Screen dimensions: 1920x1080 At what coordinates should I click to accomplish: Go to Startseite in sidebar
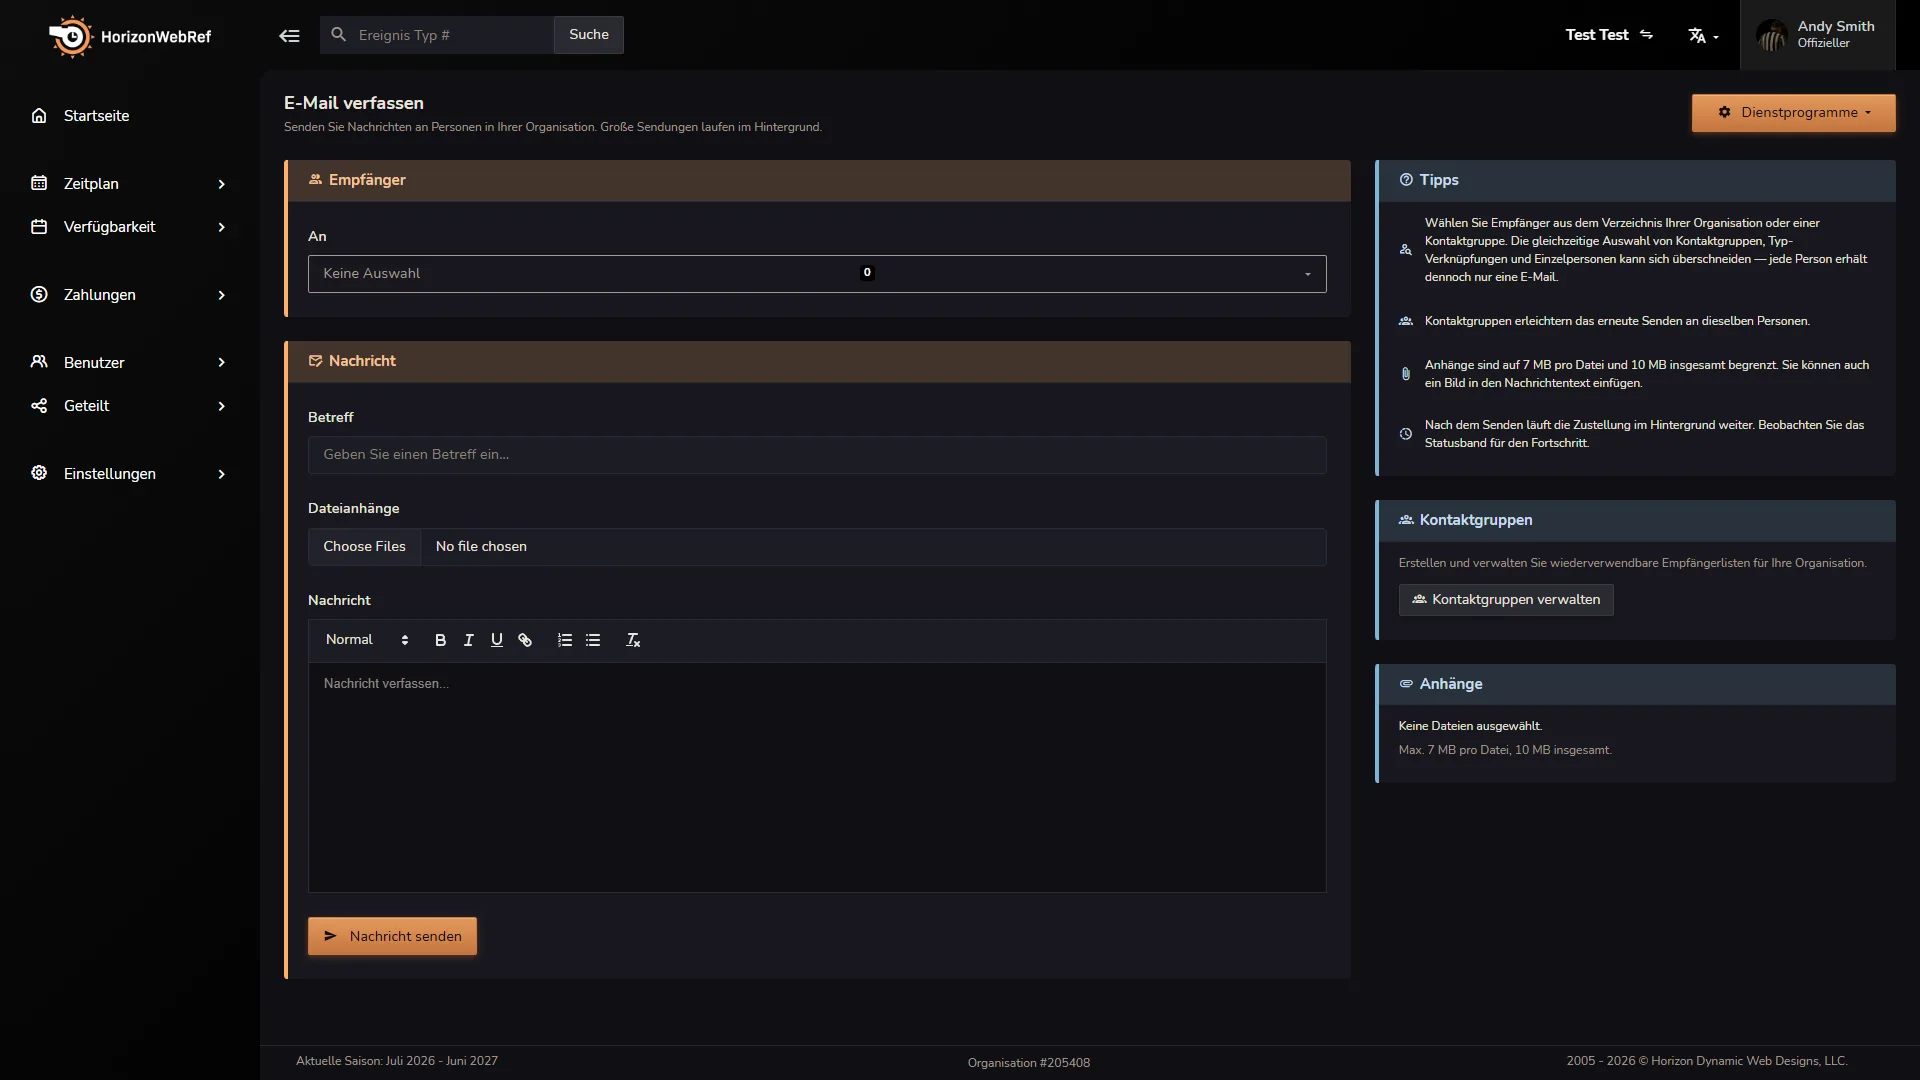pos(96,116)
